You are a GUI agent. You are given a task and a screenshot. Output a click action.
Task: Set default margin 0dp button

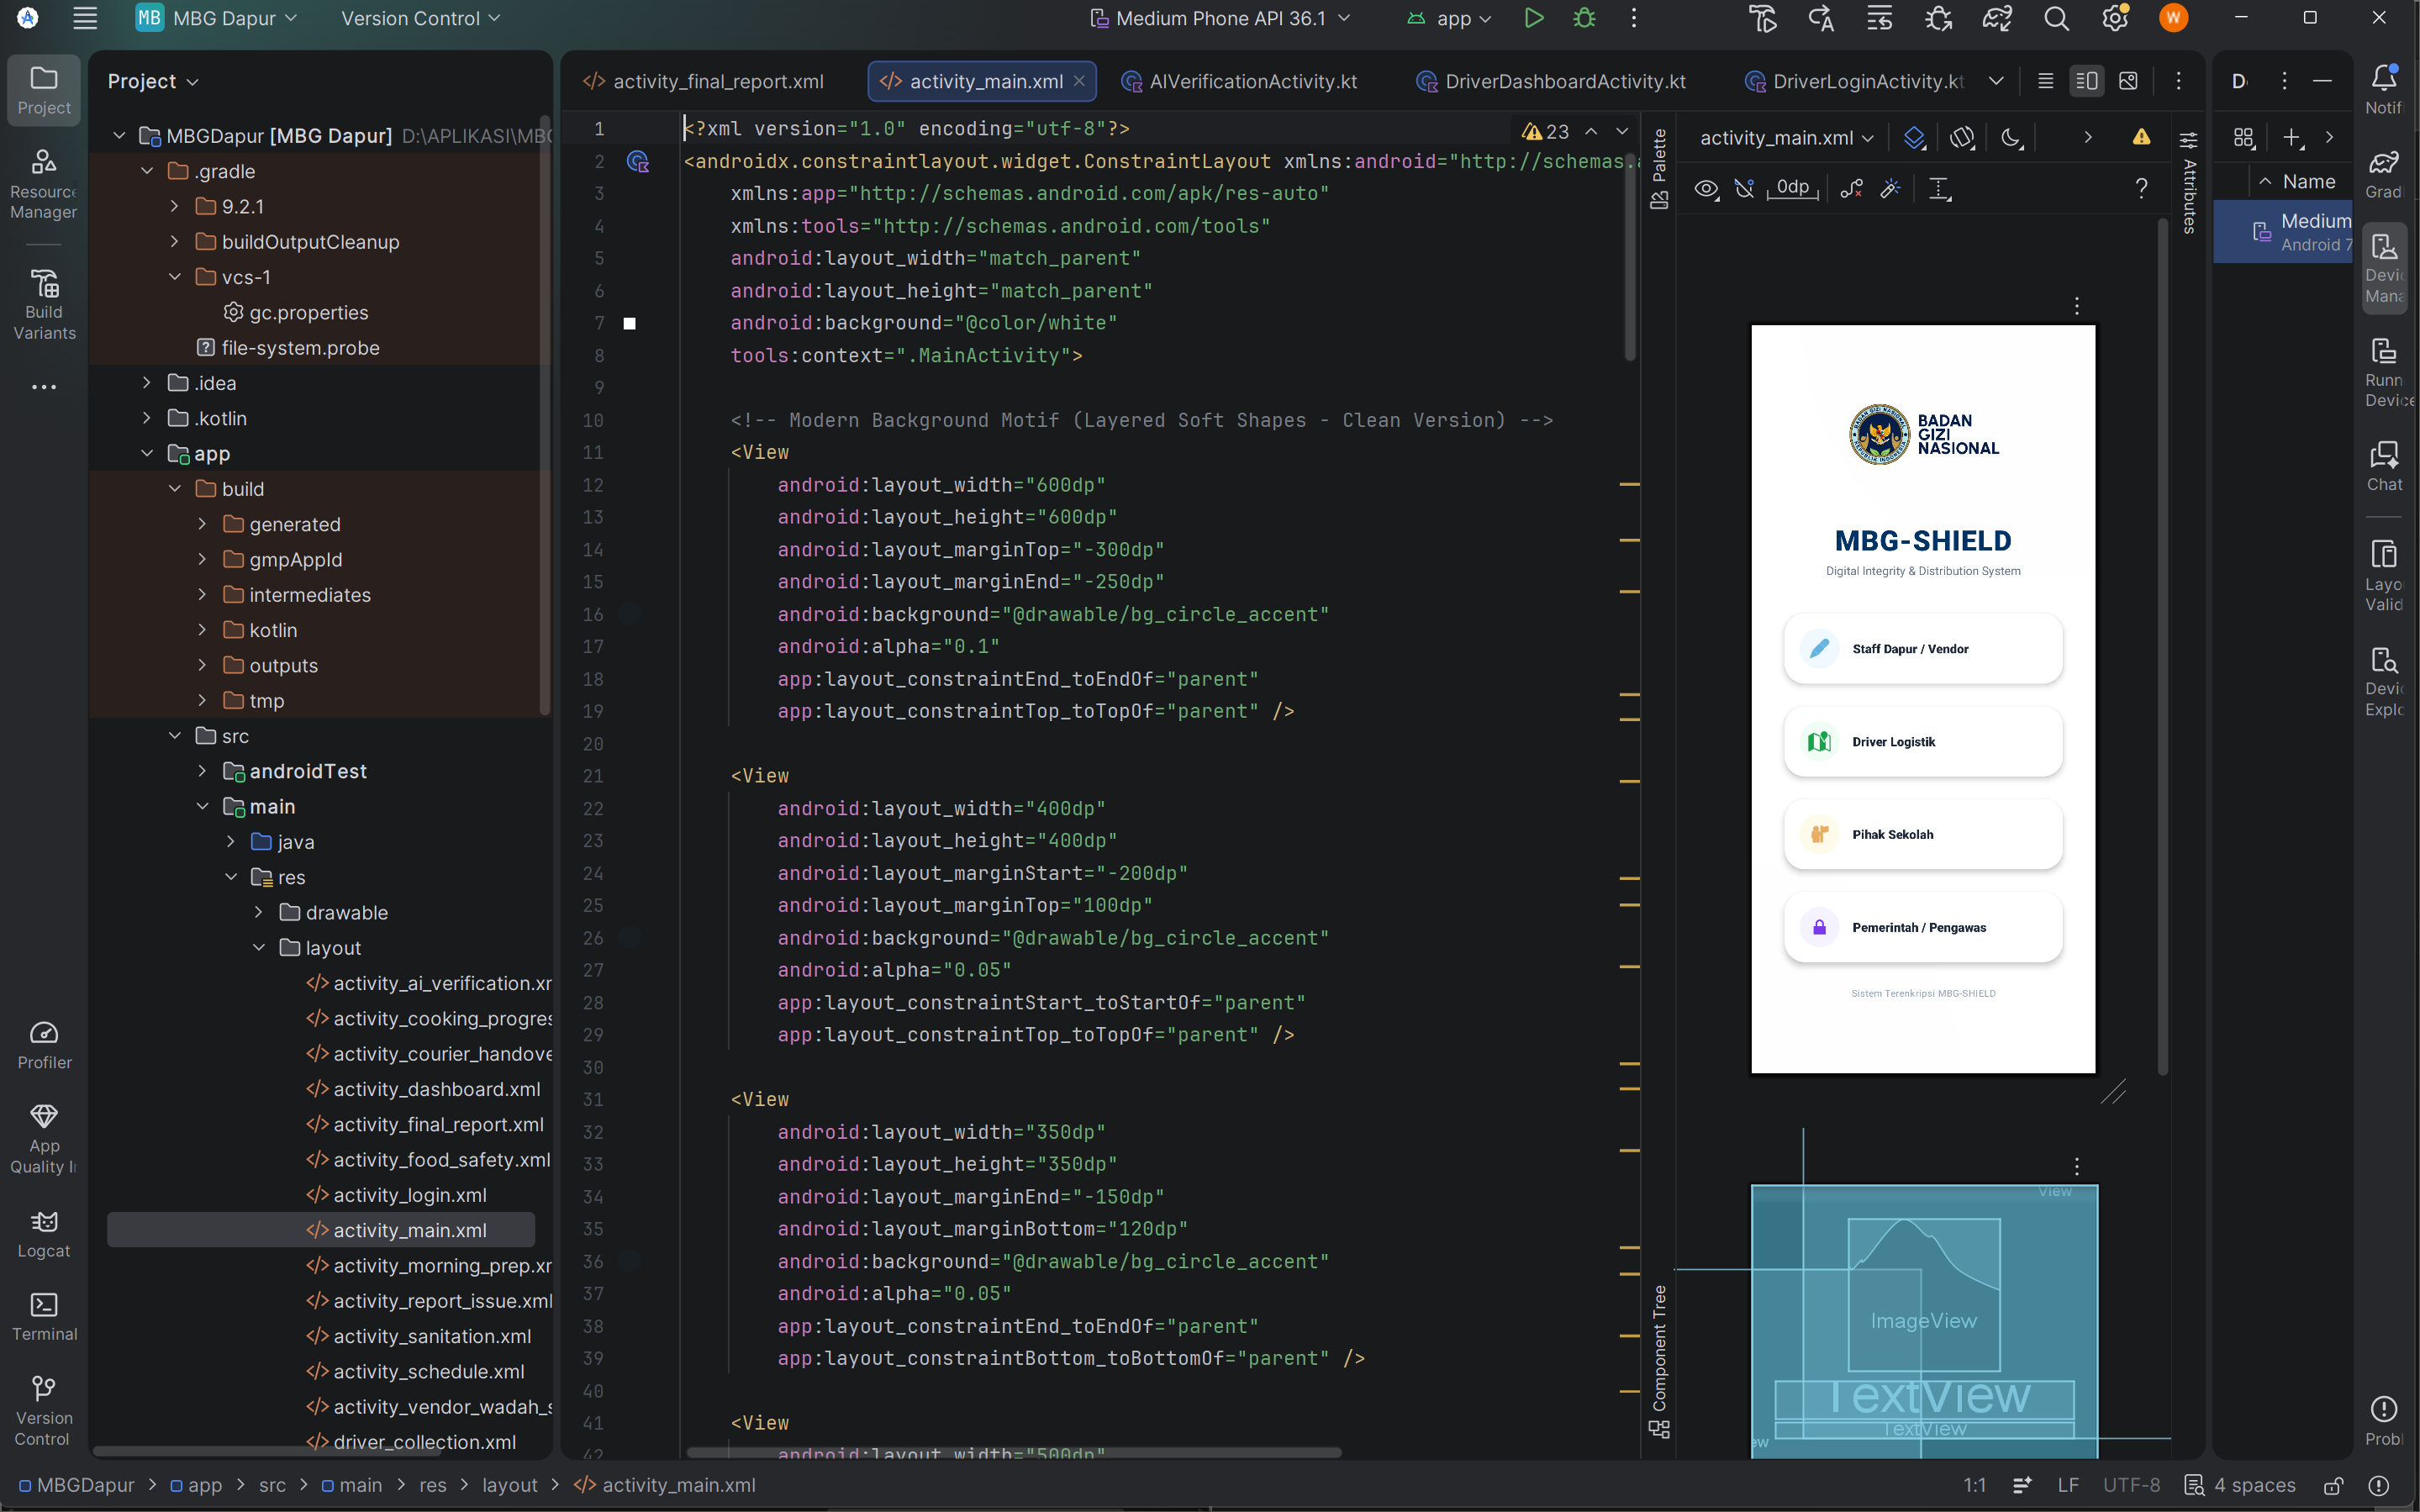[x=1792, y=188]
